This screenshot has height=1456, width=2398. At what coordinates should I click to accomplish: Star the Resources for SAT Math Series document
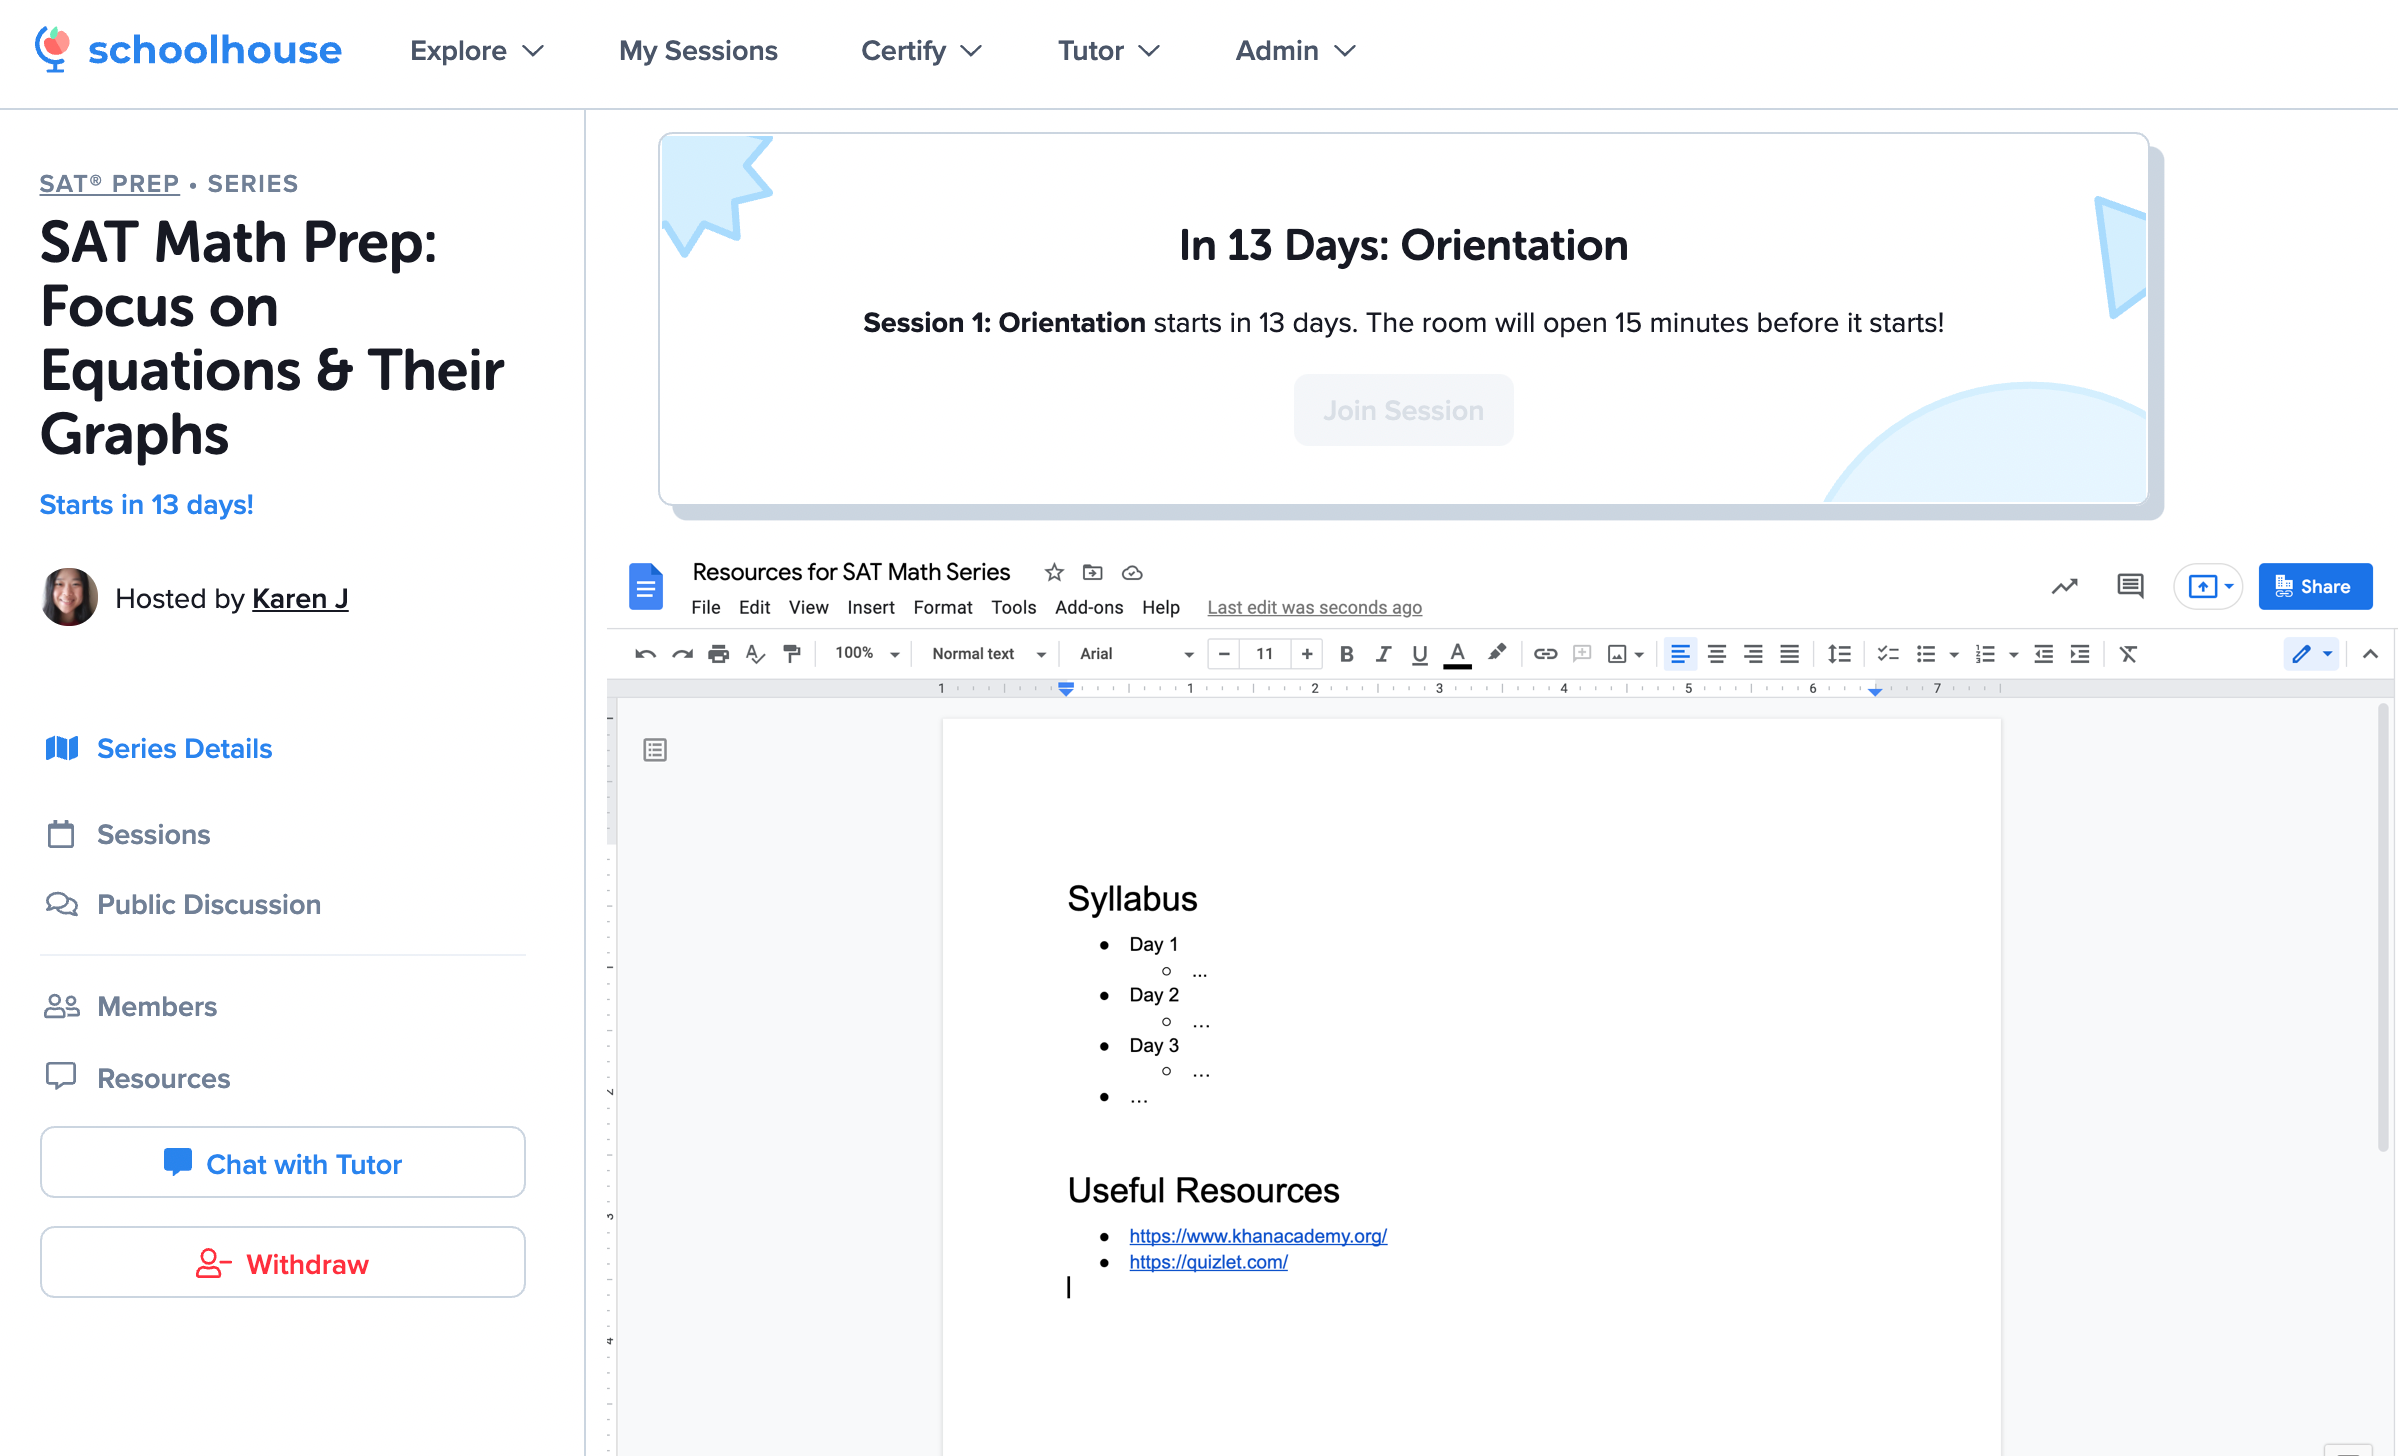[1054, 572]
